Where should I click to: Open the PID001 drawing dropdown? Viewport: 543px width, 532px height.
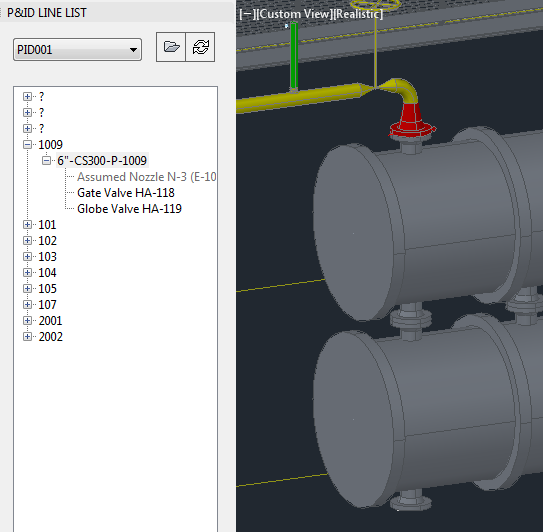coord(77,50)
